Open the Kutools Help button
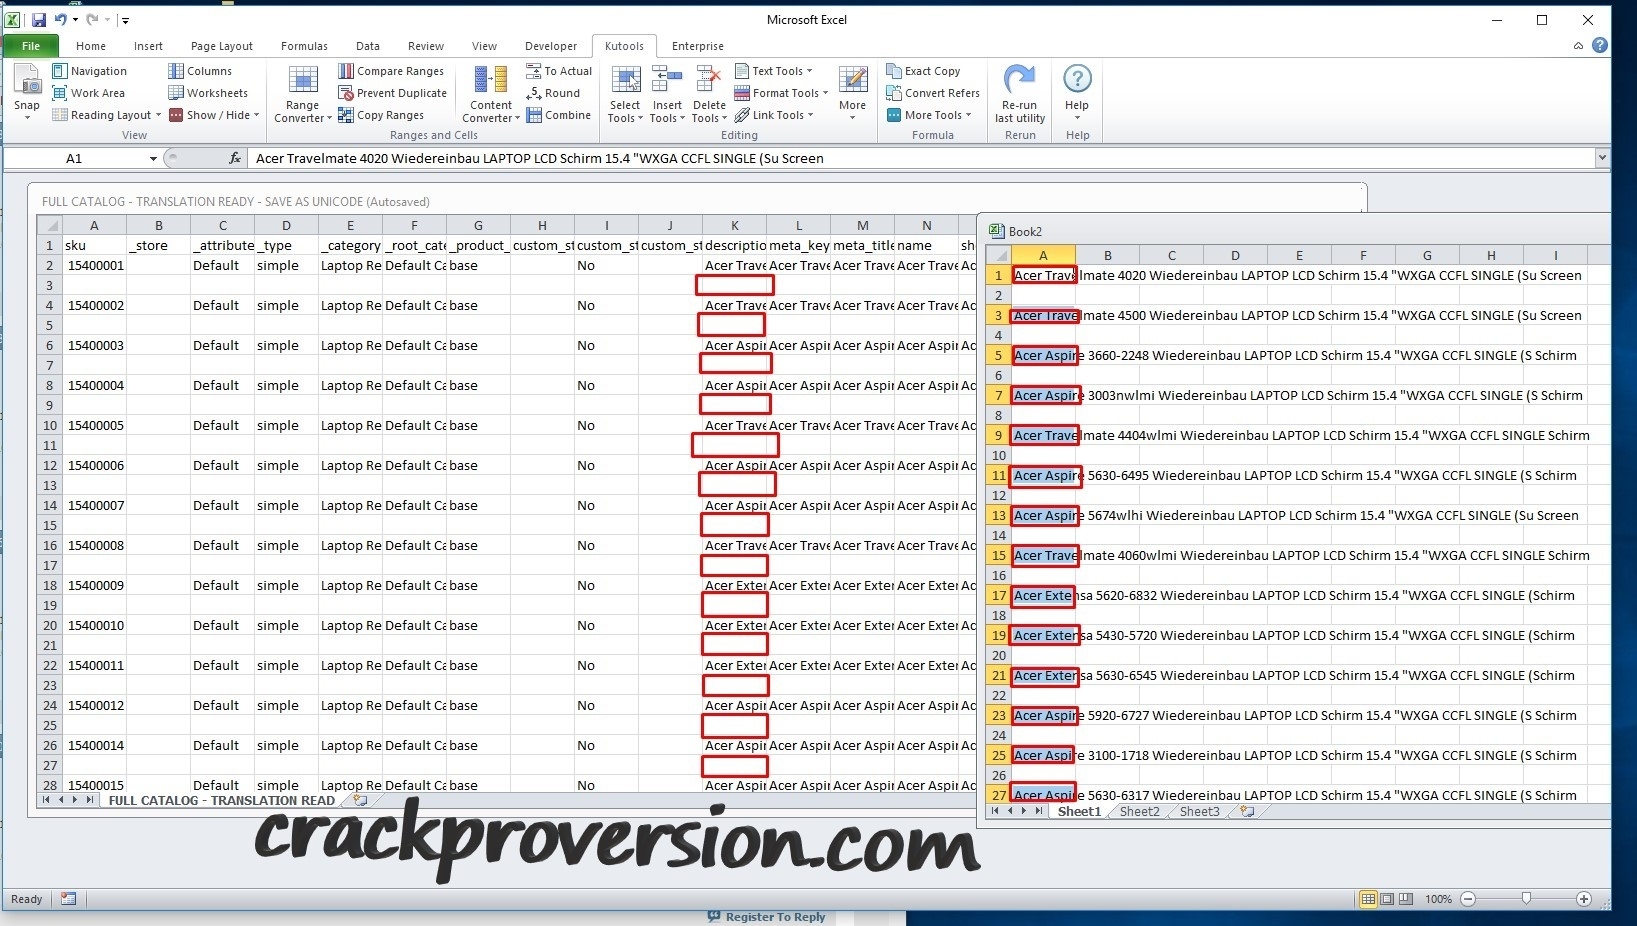The image size is (1637, 926). click(x=1077, y=92)
